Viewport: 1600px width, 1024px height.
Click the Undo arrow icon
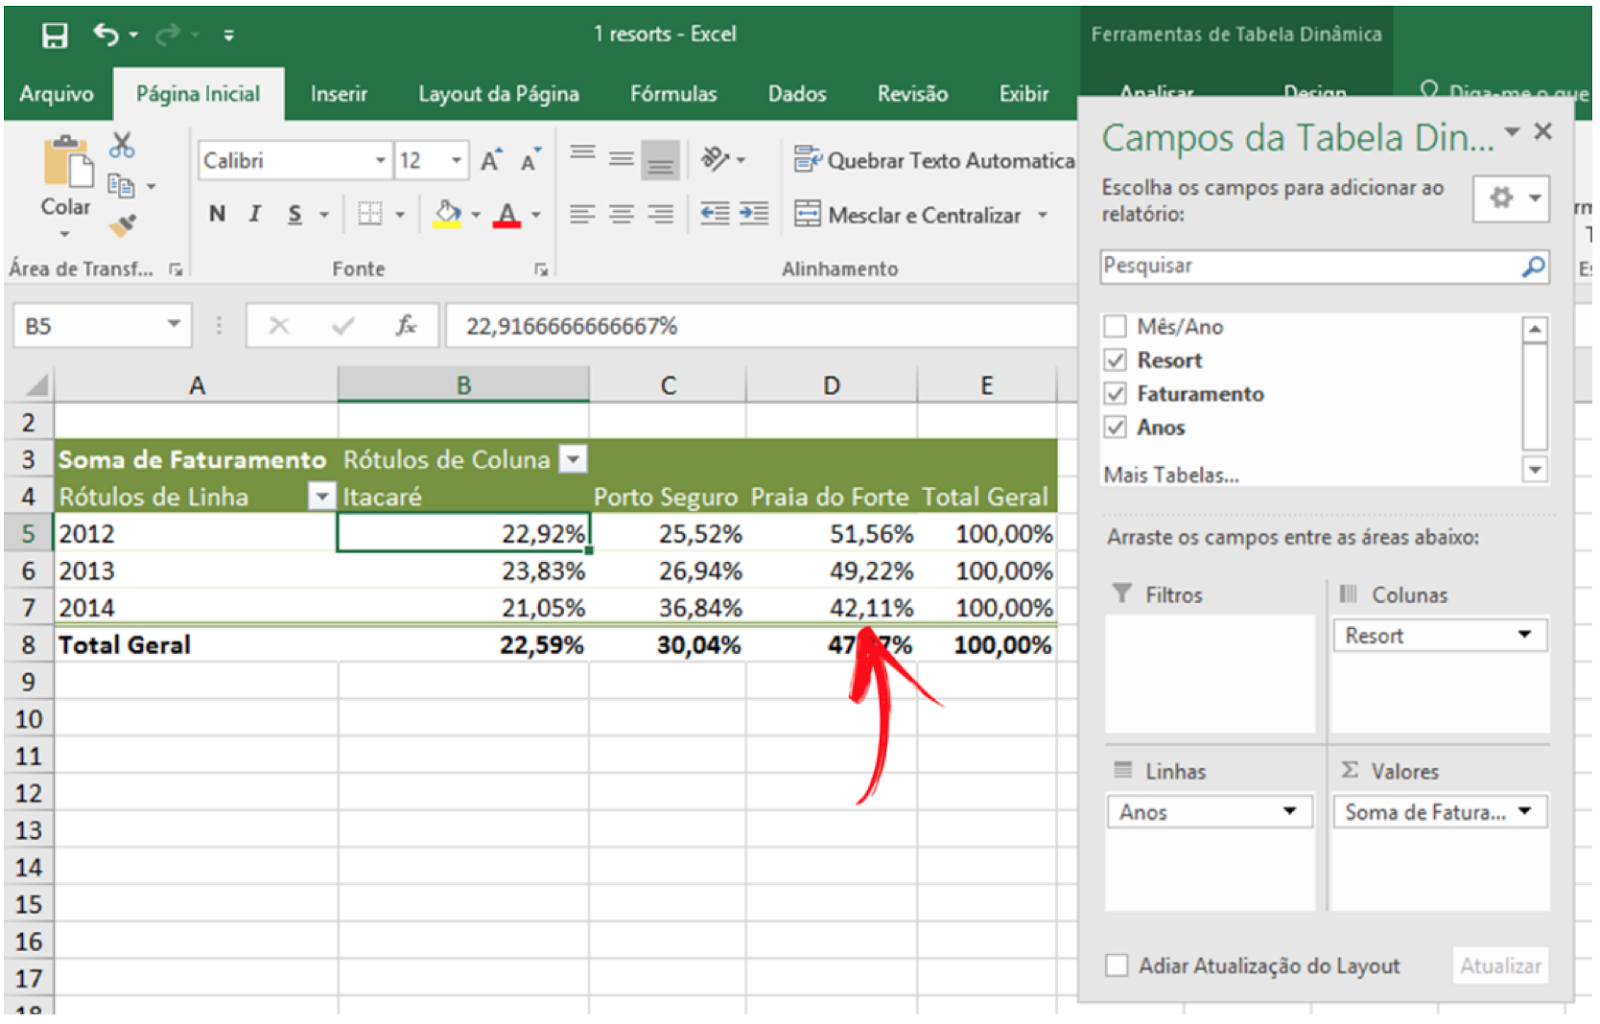point(106,35)
